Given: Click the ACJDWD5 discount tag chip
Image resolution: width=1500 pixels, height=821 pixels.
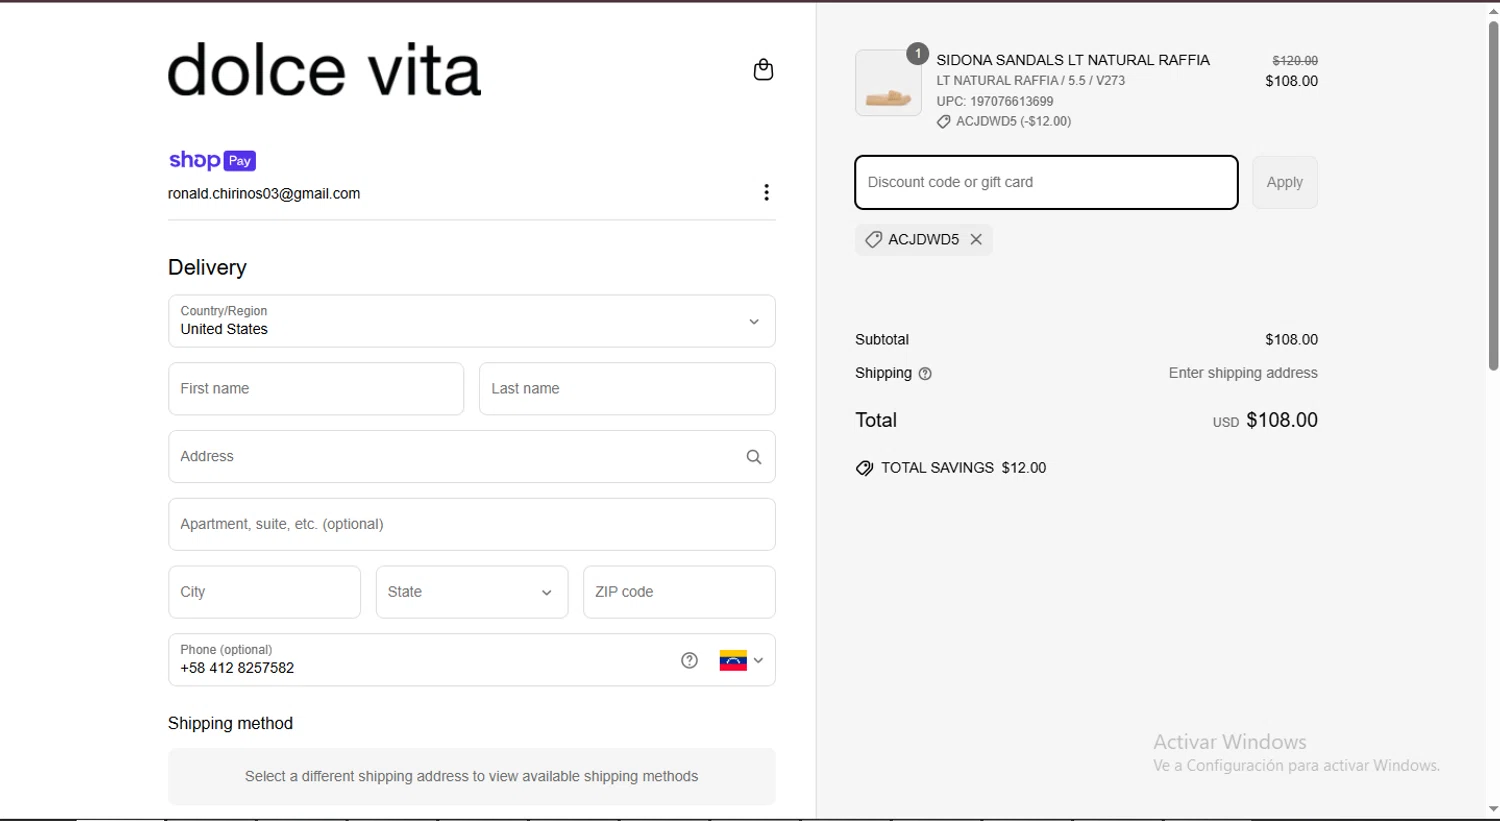Looking at the screenshot, I should (x=923, y=239).
